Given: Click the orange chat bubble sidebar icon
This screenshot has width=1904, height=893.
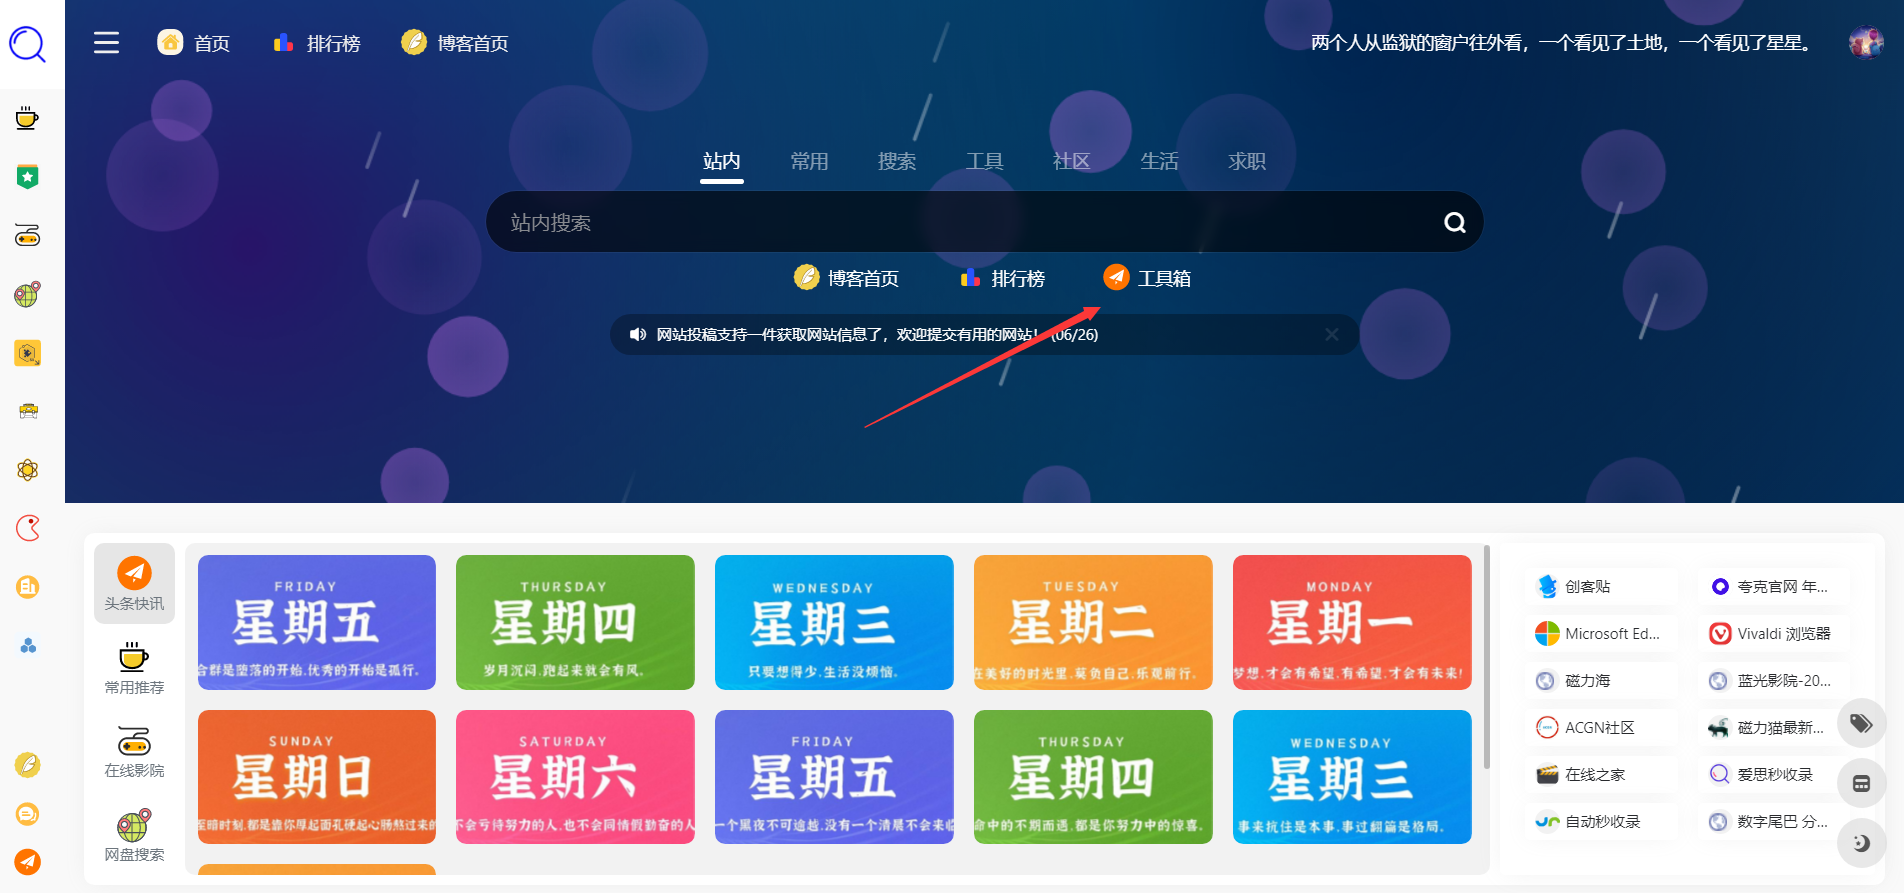Looking at the screenshot, I should [28, 814].
